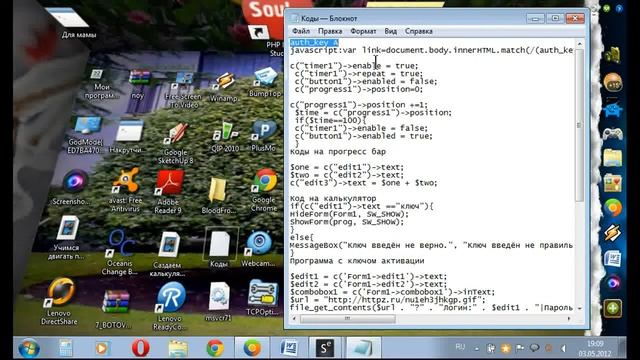Switch to the Se application taskbar button
This screenshot has height=360, width=640.
point(324,348)
